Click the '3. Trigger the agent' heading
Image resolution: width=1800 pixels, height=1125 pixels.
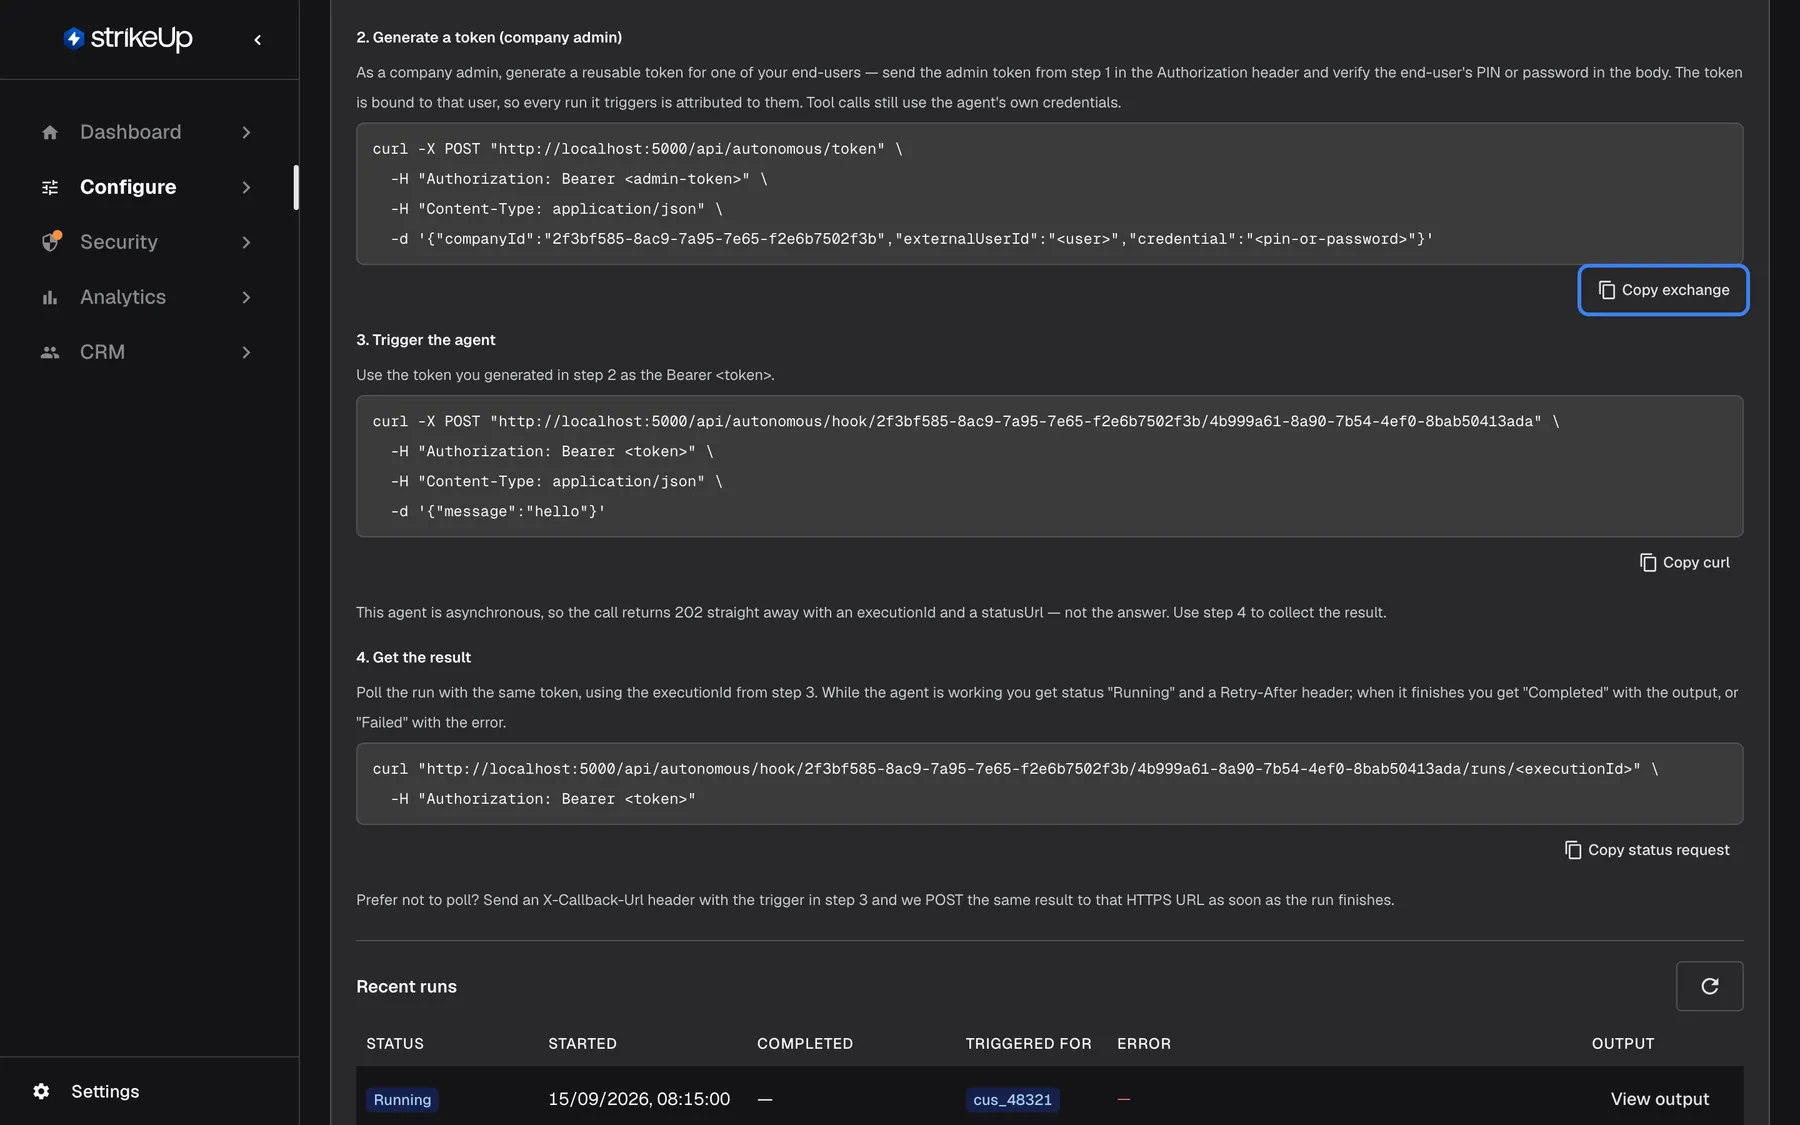[x=426, y=340]
